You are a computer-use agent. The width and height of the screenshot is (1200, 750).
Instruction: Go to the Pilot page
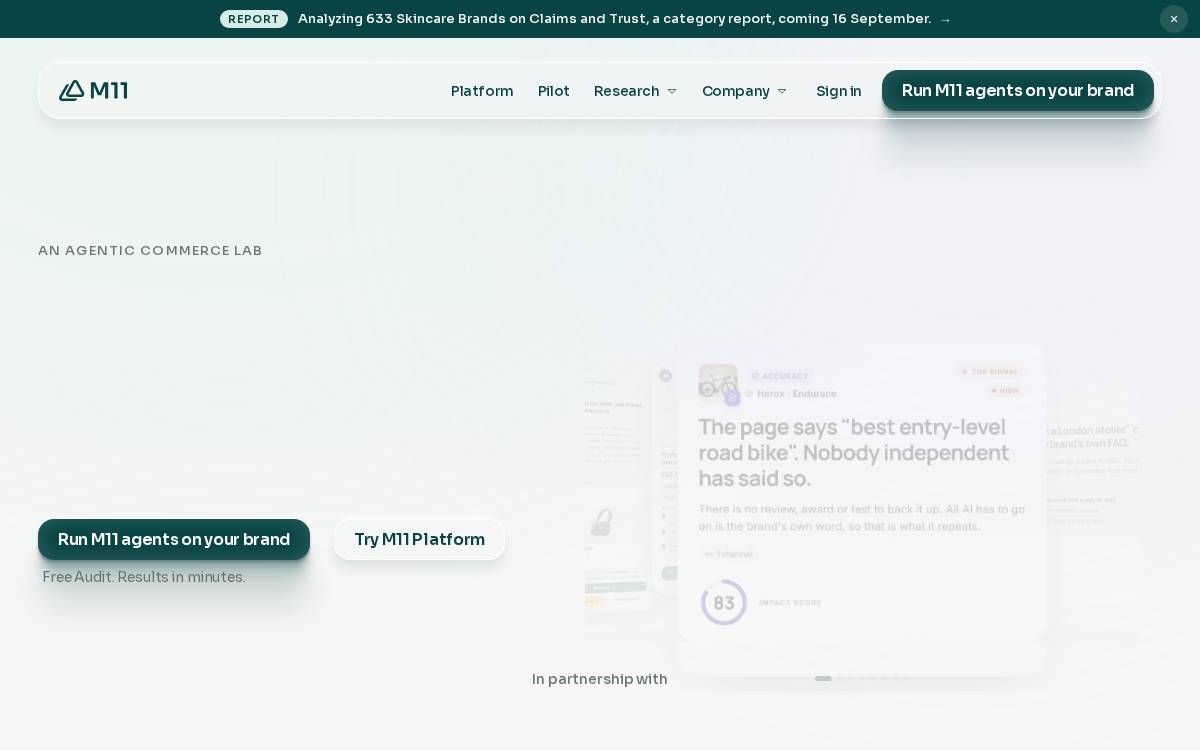click(x=554, y=91)
